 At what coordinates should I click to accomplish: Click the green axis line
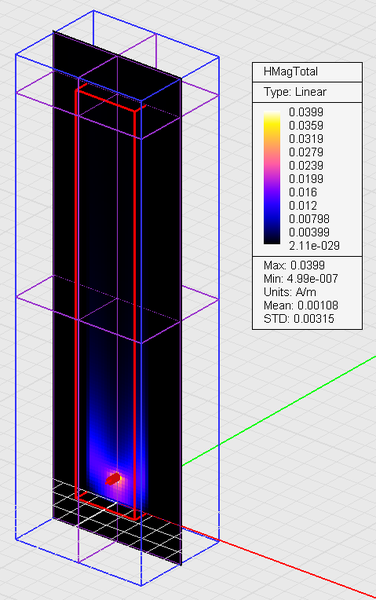click(278, 411)
